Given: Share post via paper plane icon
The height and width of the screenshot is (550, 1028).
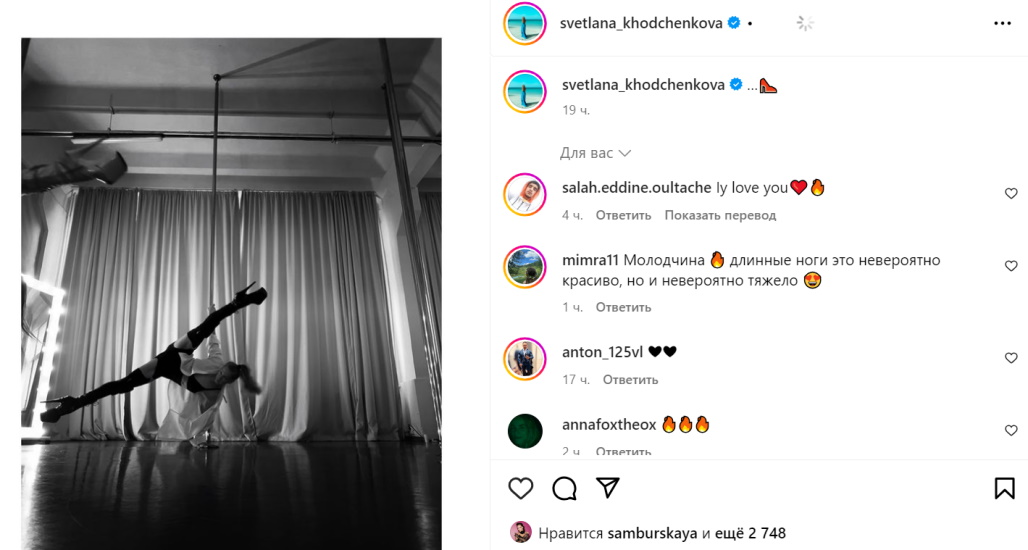Looking at the screenshot, I should click(607, 487).
